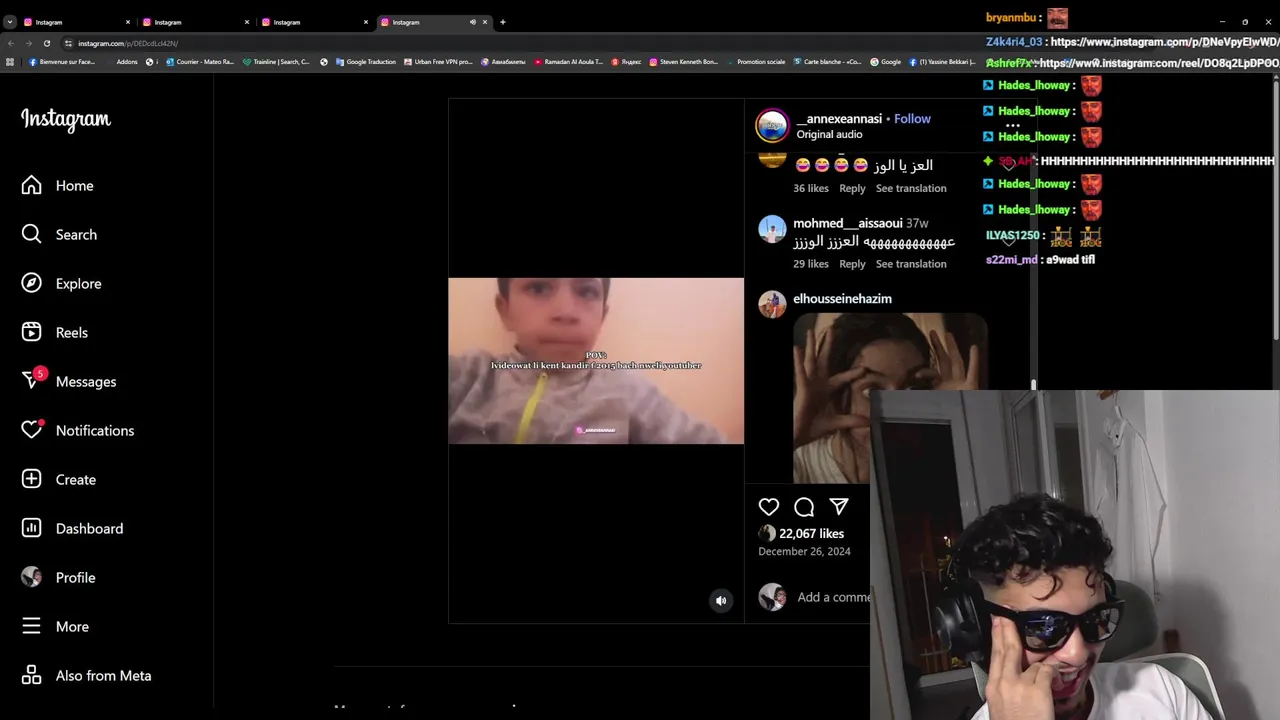1280x720 pixels.
Task: Open the Trainline bookmark
Action: click(276, 62)
